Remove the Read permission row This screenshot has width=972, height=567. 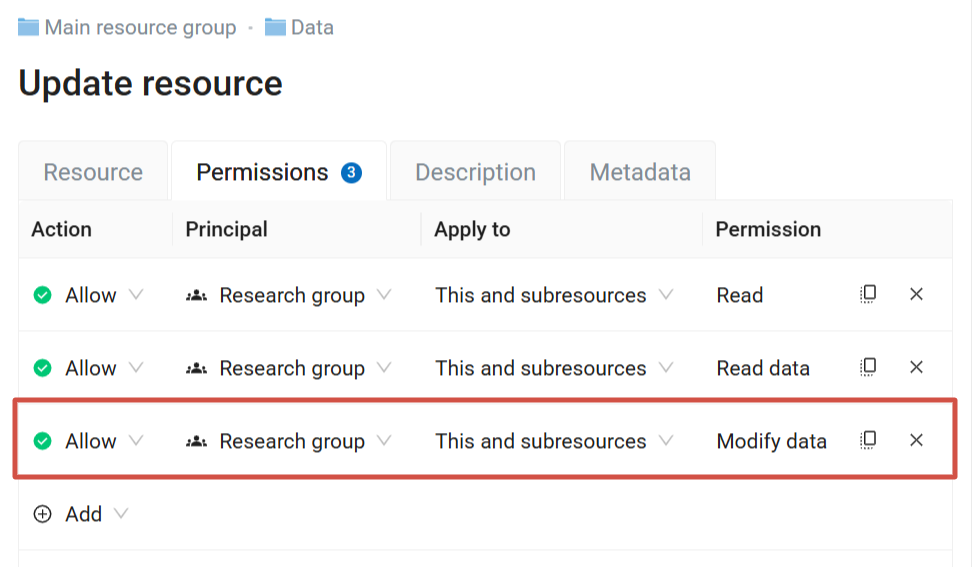click(916, 294)
